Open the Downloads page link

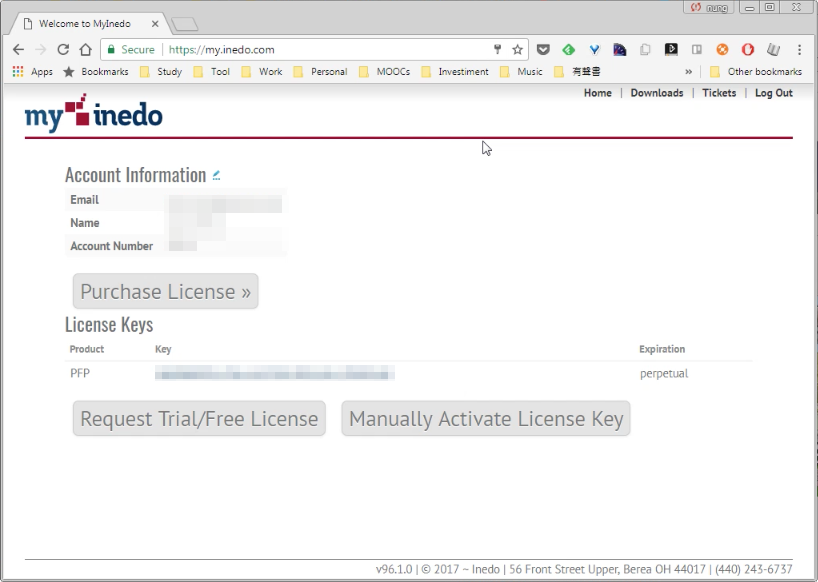pos(657,93)
